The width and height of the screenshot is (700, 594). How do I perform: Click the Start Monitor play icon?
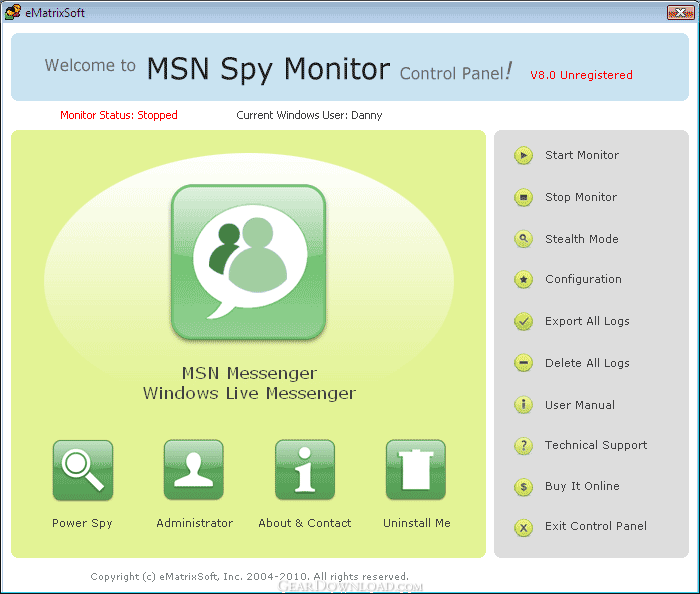coord(523,155)
